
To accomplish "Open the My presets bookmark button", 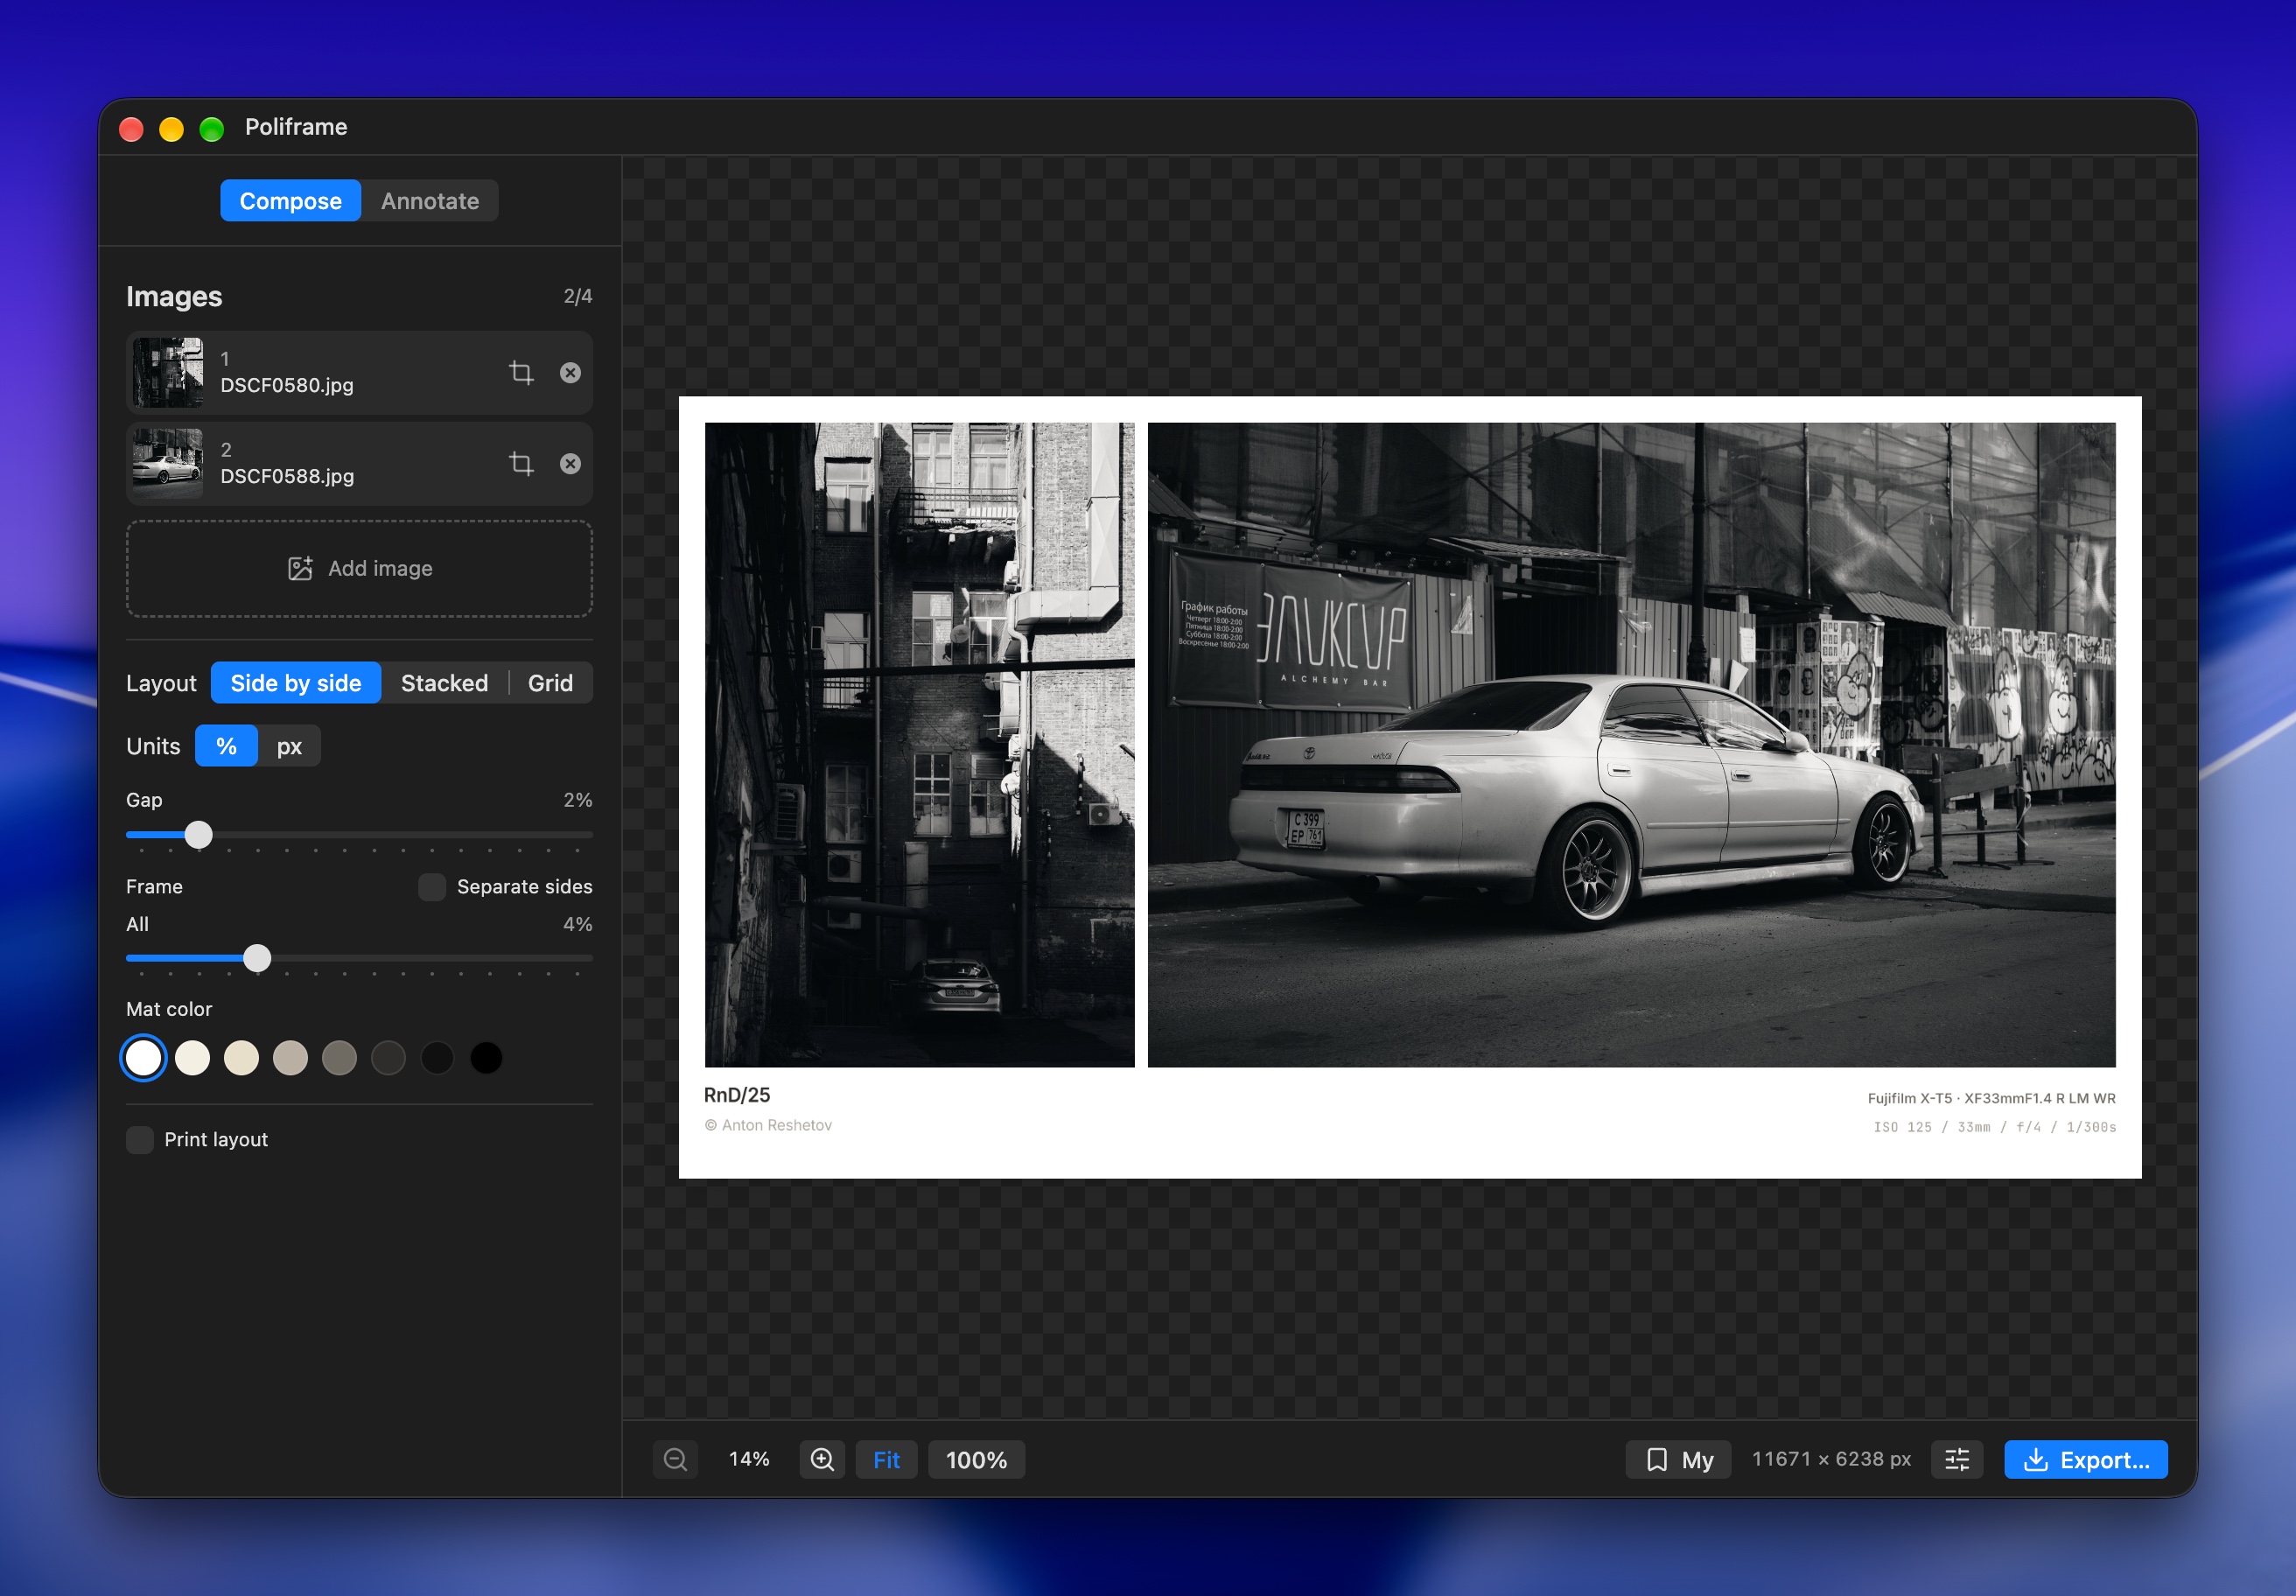I will 1679,1460.
